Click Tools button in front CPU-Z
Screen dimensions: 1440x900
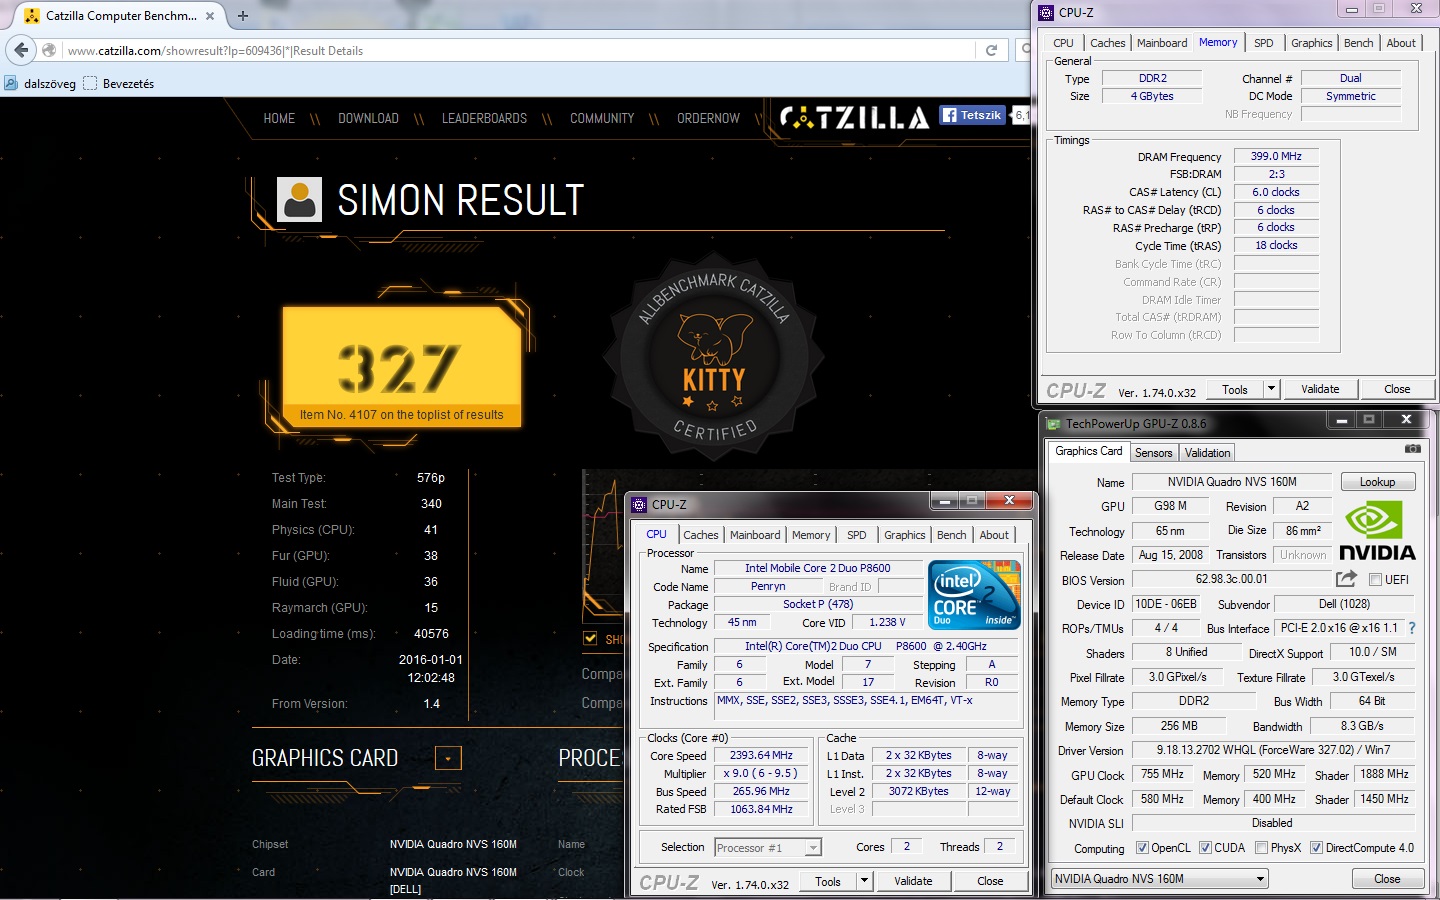828,881
